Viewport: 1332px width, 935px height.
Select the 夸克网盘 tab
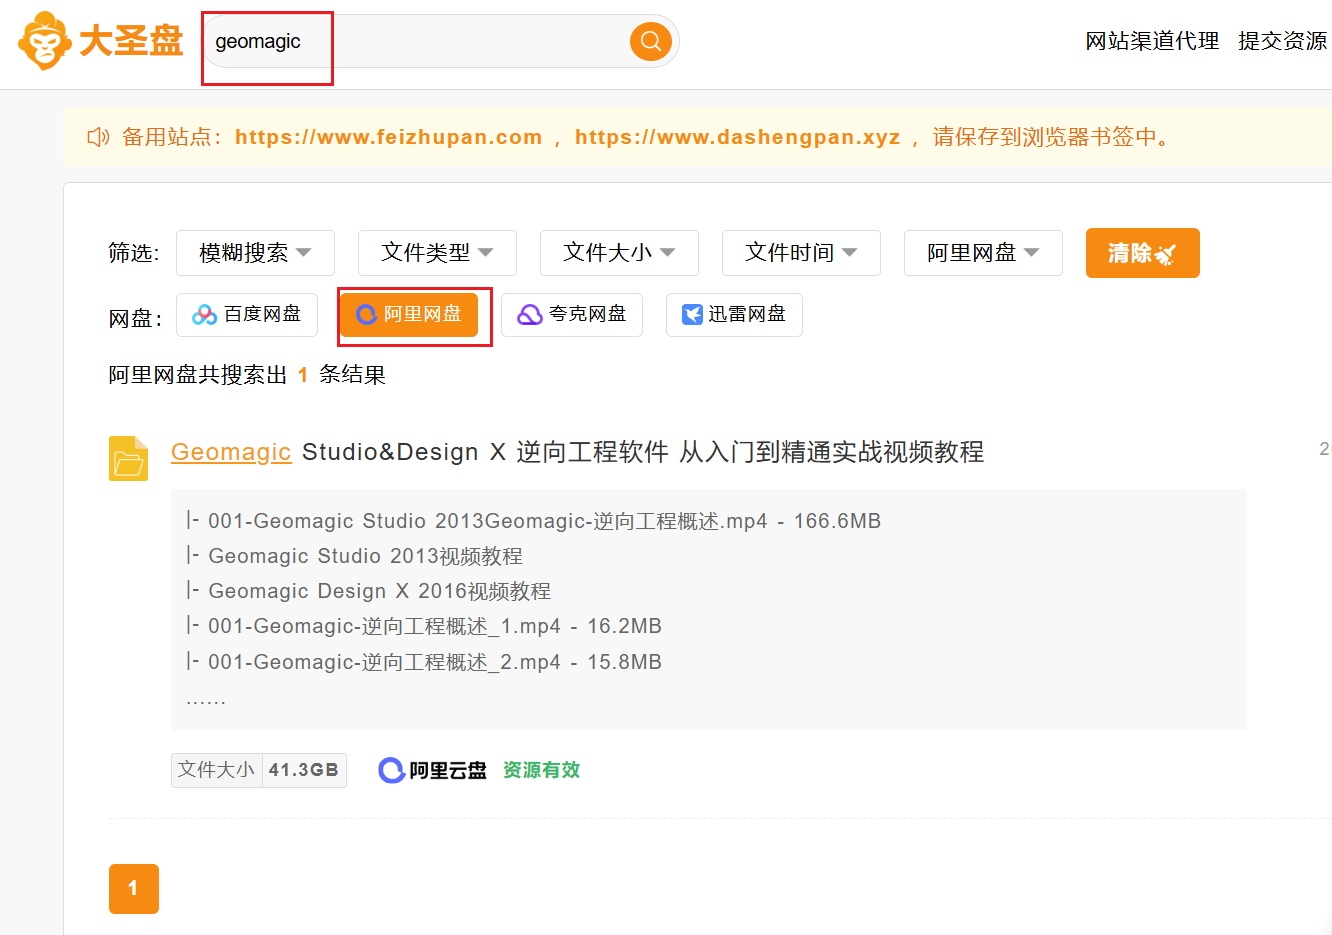tap(572, 315)
